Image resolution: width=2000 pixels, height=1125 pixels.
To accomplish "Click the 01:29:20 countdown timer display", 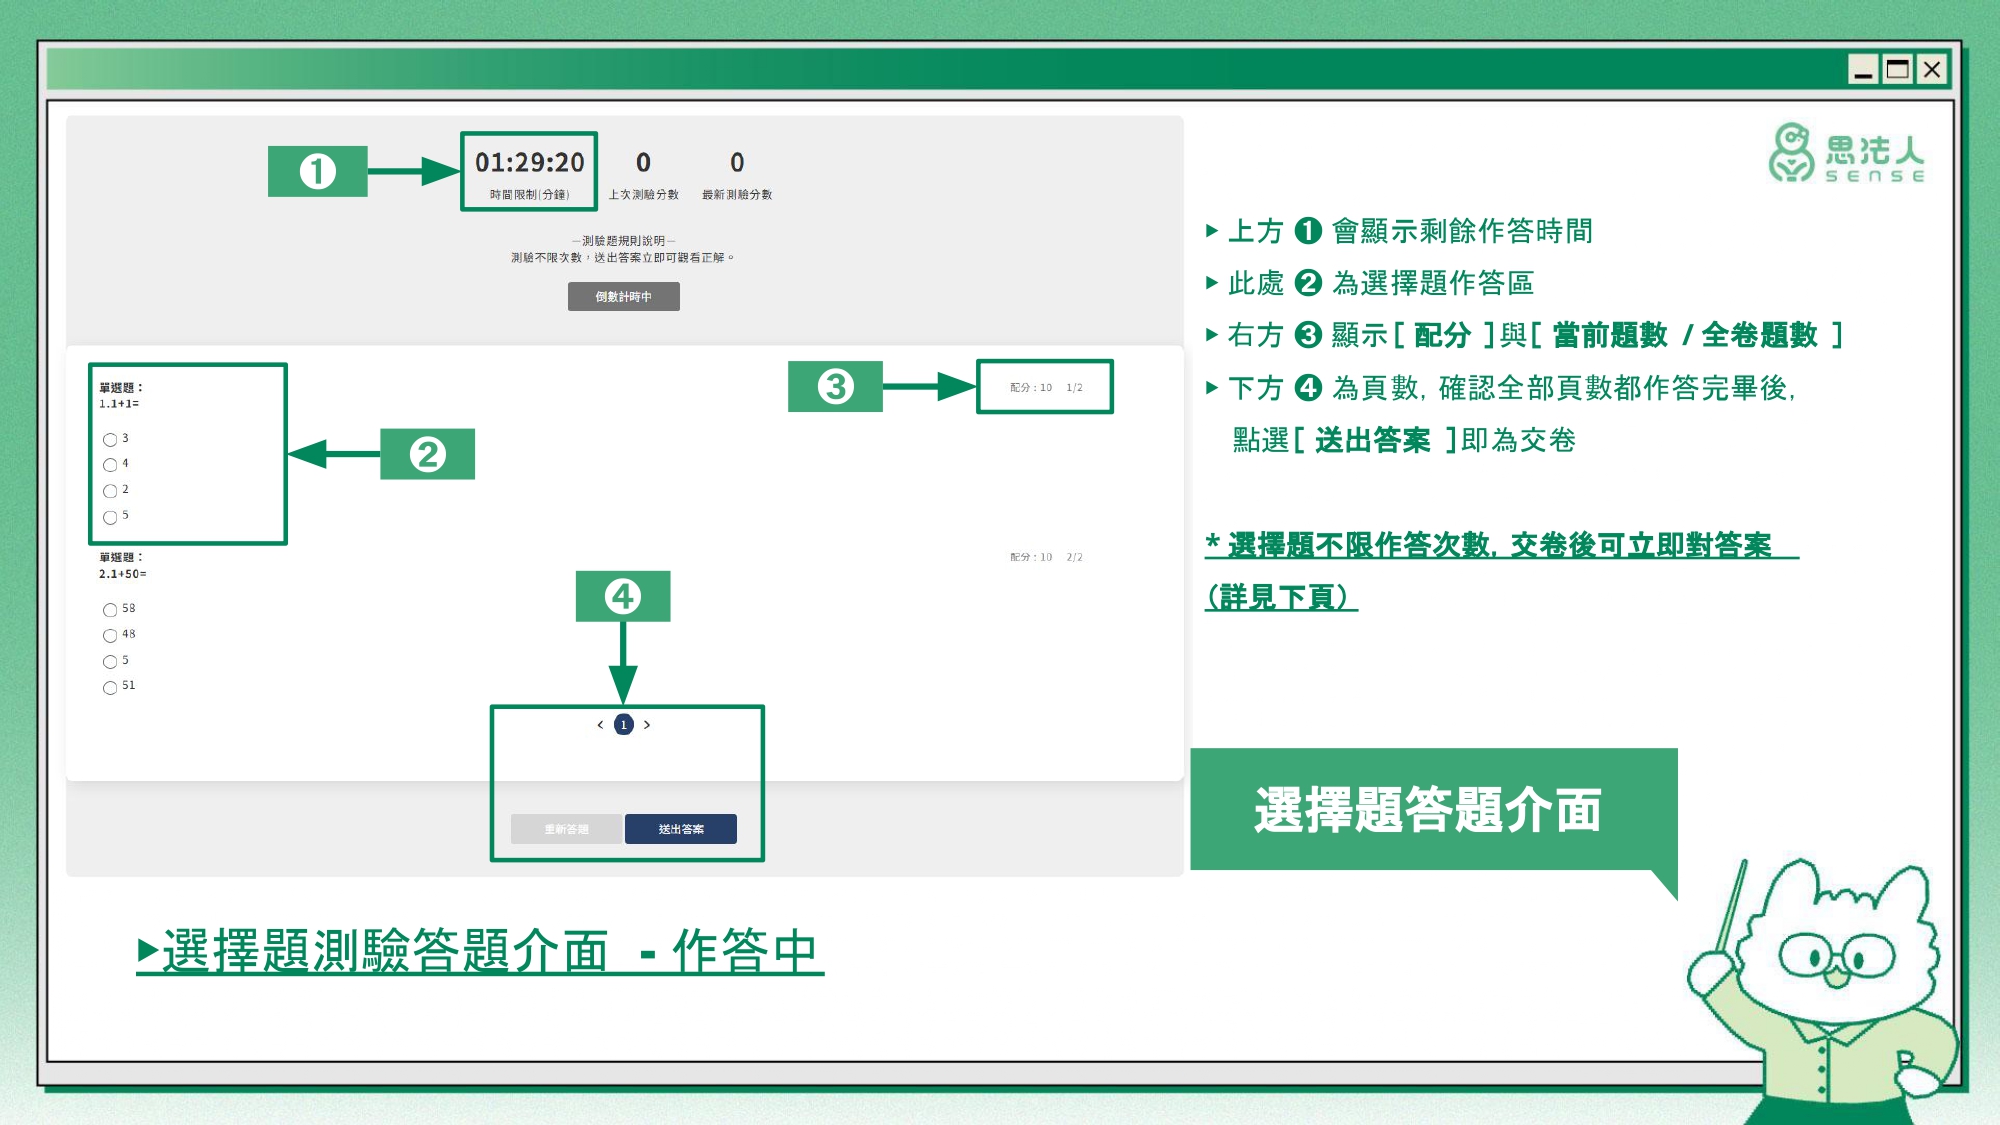I will coord(529,163).
